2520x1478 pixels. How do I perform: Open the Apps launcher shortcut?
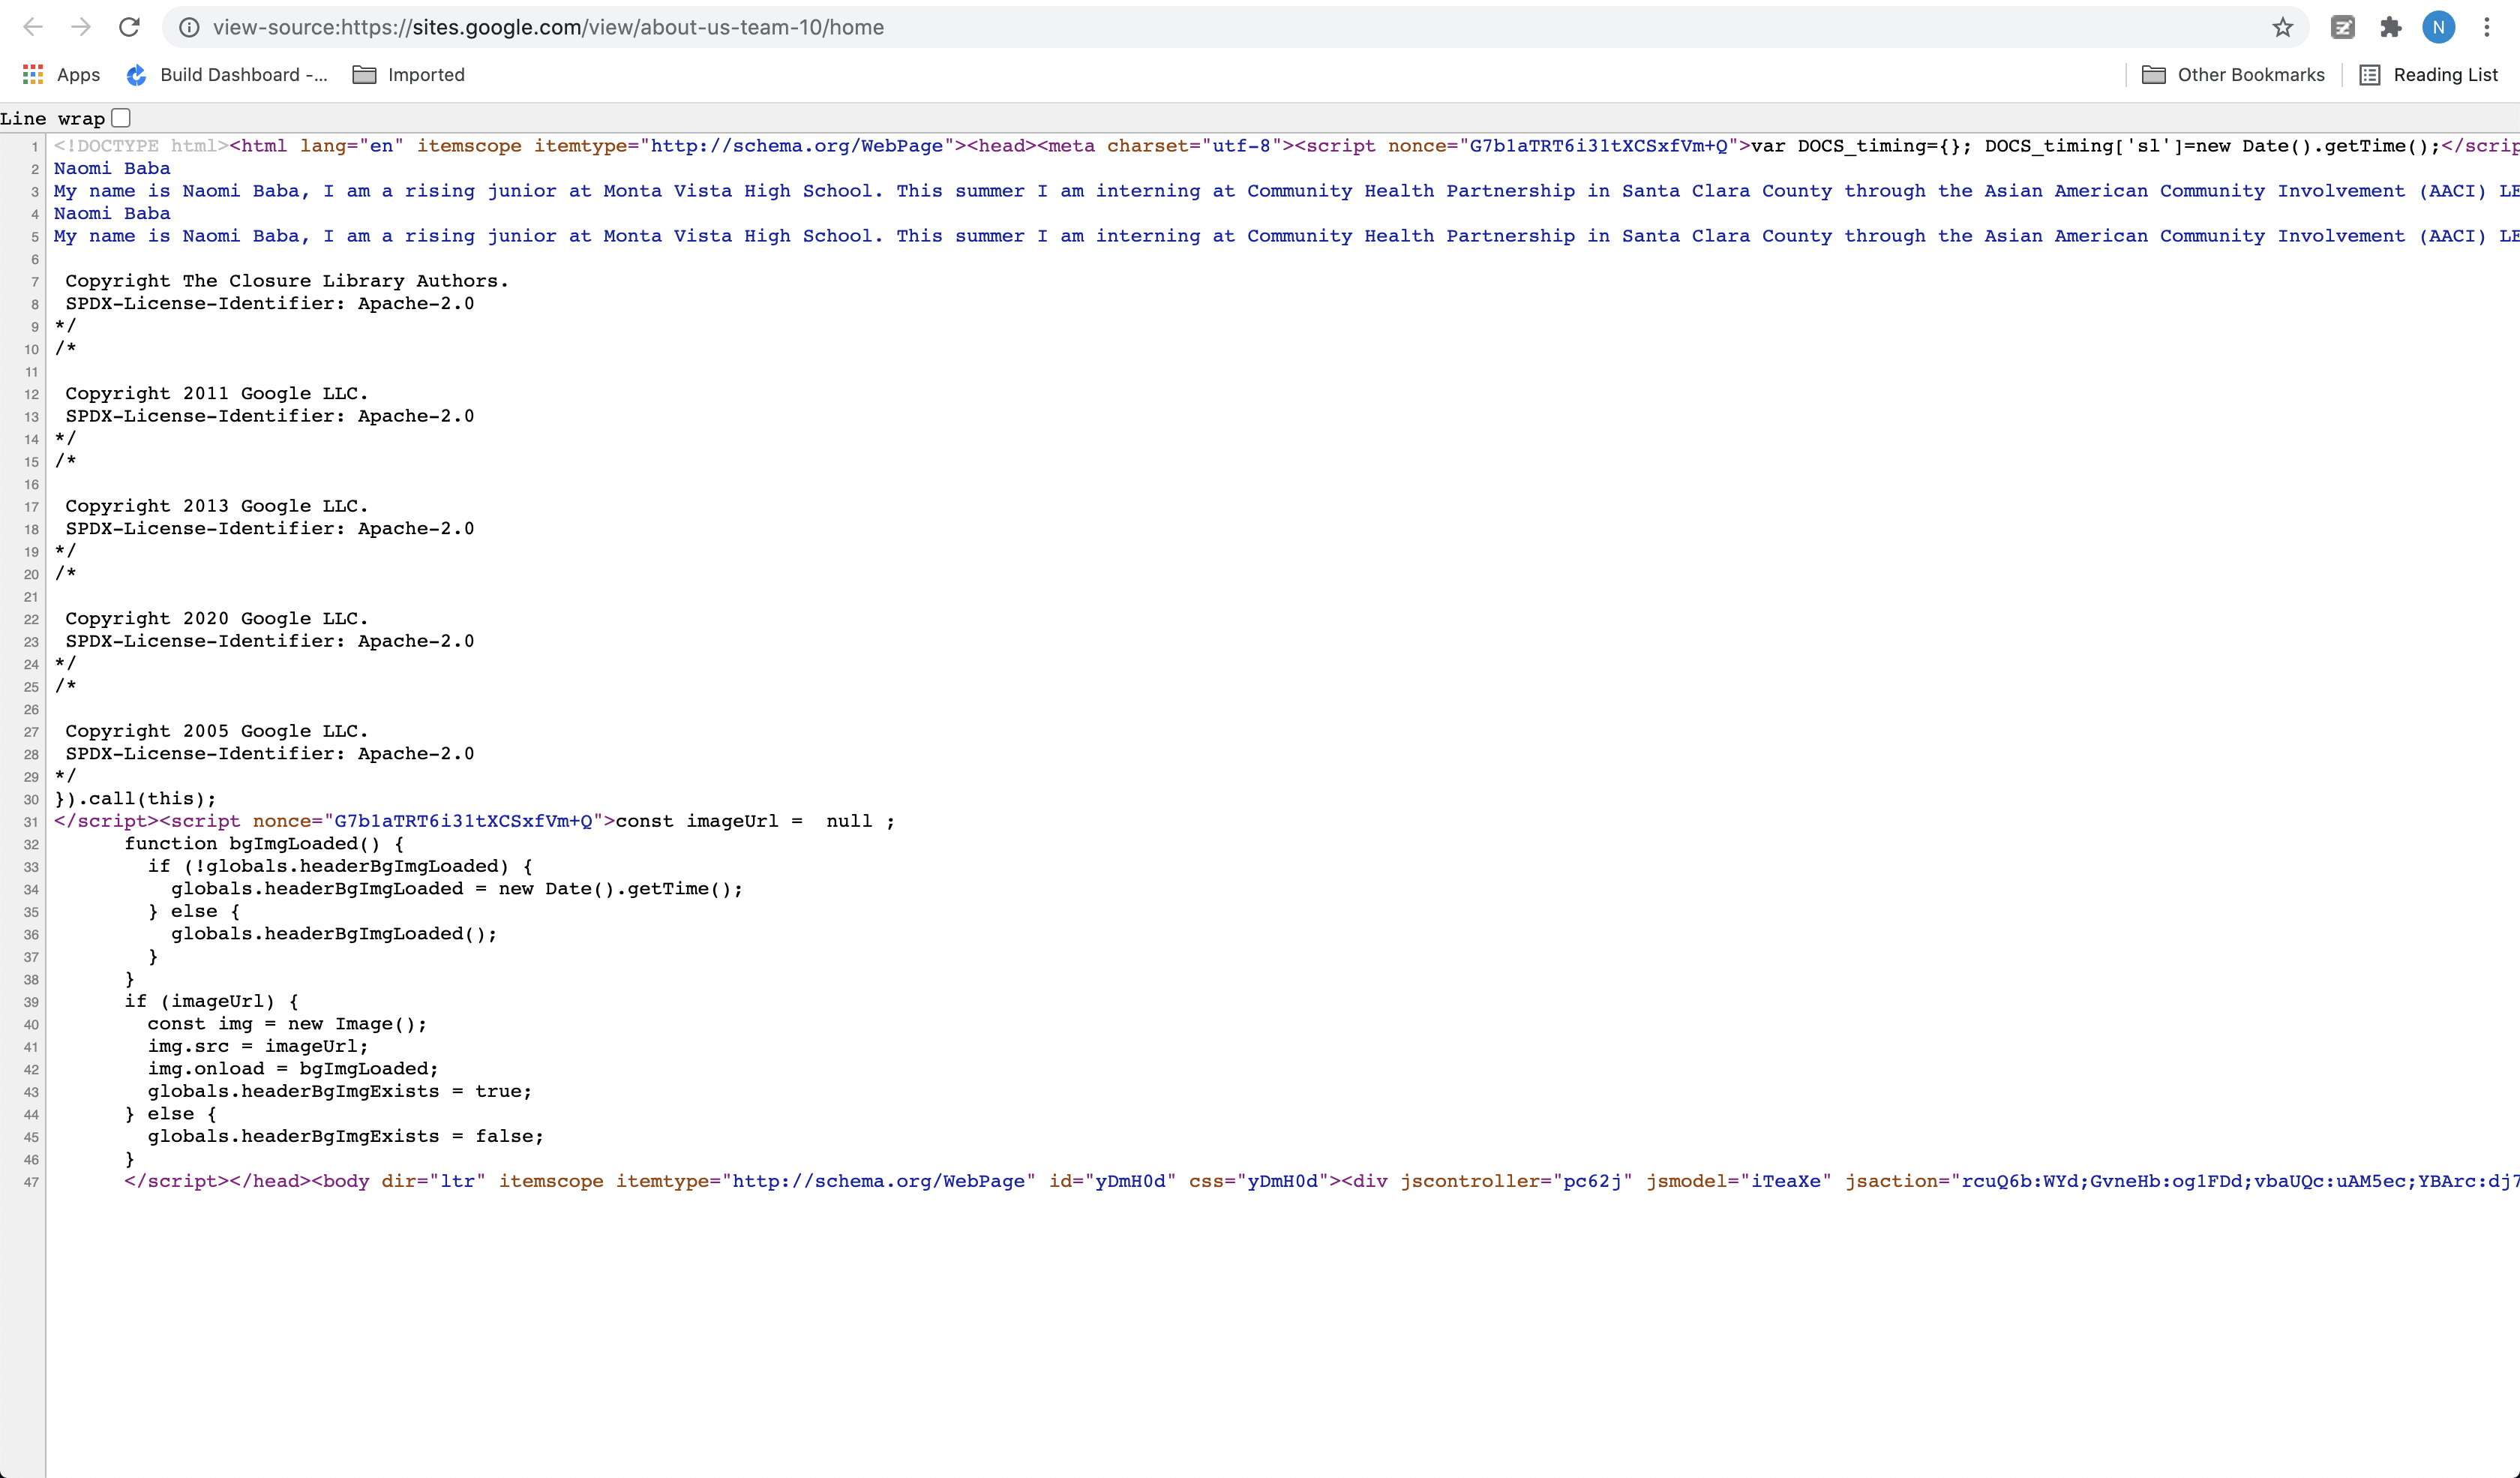(61, 75)
